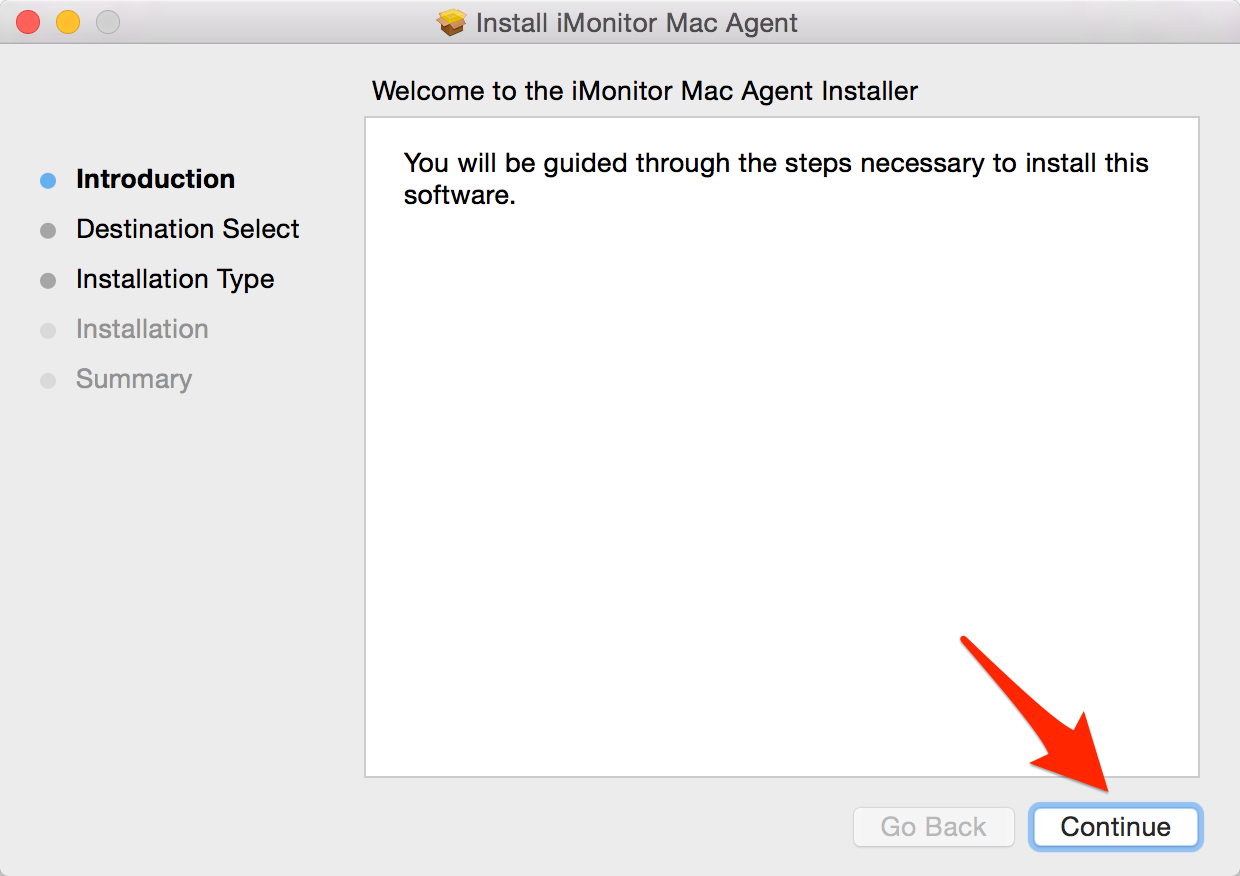Click the disabled gray zoom window button
The image size is (1240, 876).
coord(107,22)
